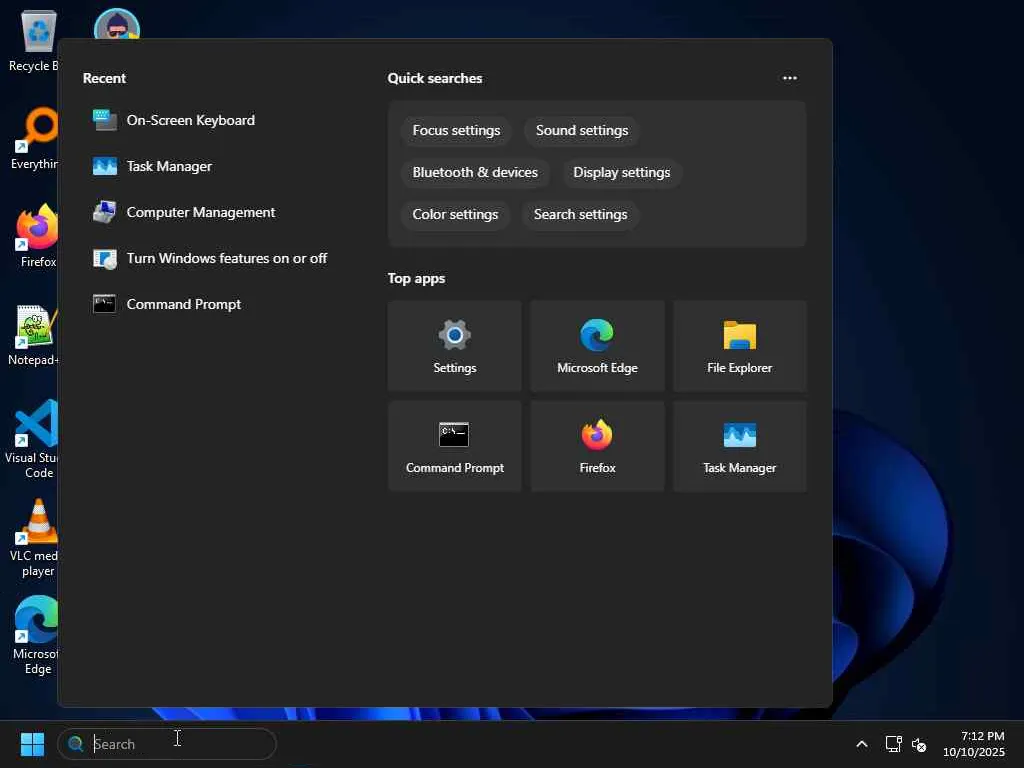This screenshot has height=768, width=1024.
Task: Choose Turn Windows features on or off
Action: (x=226, y=258)
